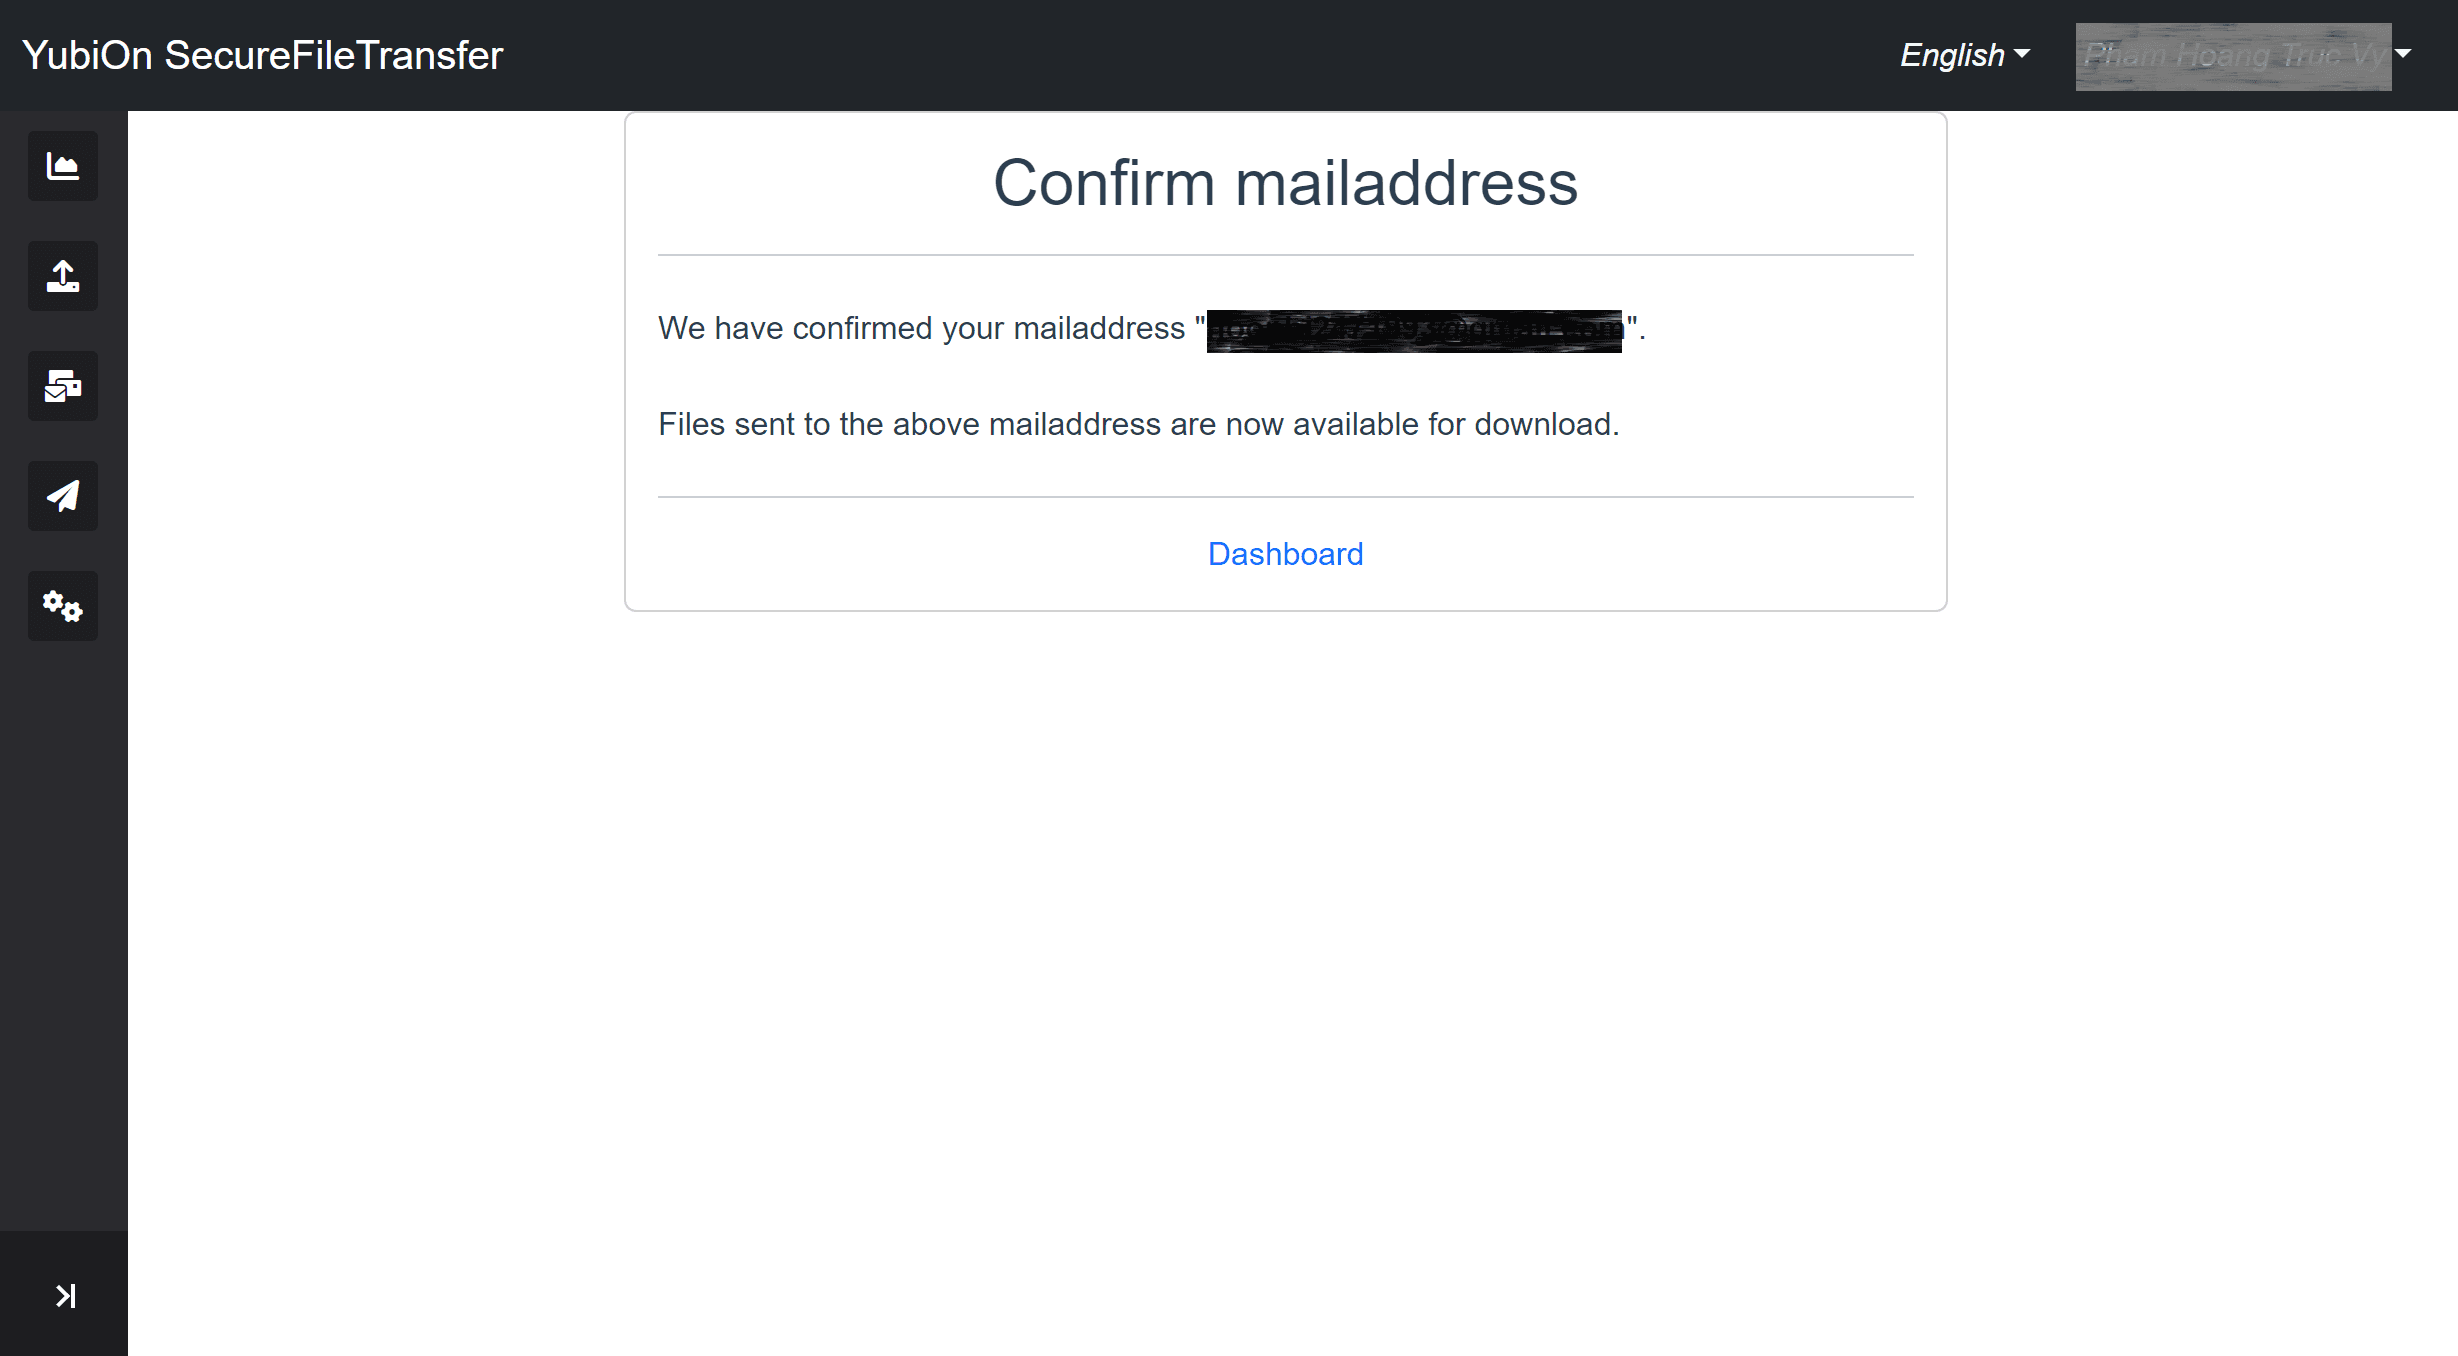Click the blank white area below the card
This screenshot has width=2458, height=1356.
click(x=1285, y=950)
